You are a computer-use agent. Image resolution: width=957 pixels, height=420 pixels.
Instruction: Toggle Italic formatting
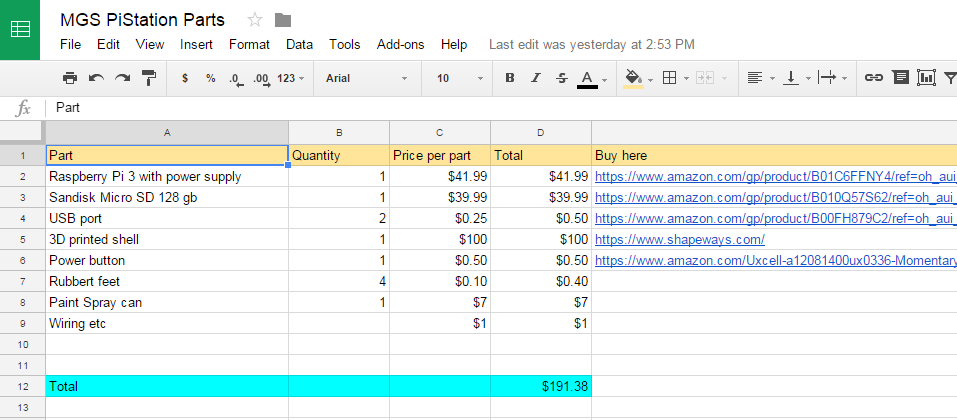[x=536, y=78]
